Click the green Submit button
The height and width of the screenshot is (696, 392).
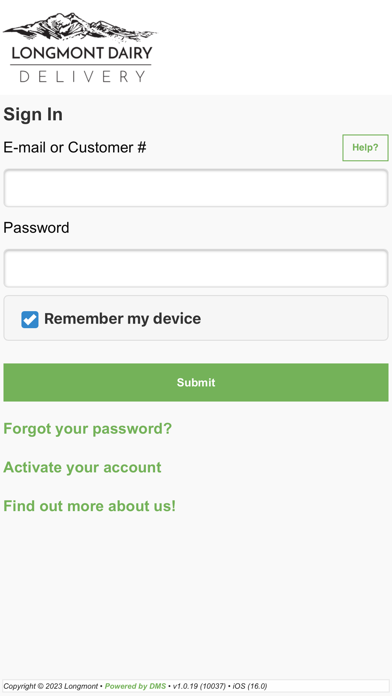[196, 382]
